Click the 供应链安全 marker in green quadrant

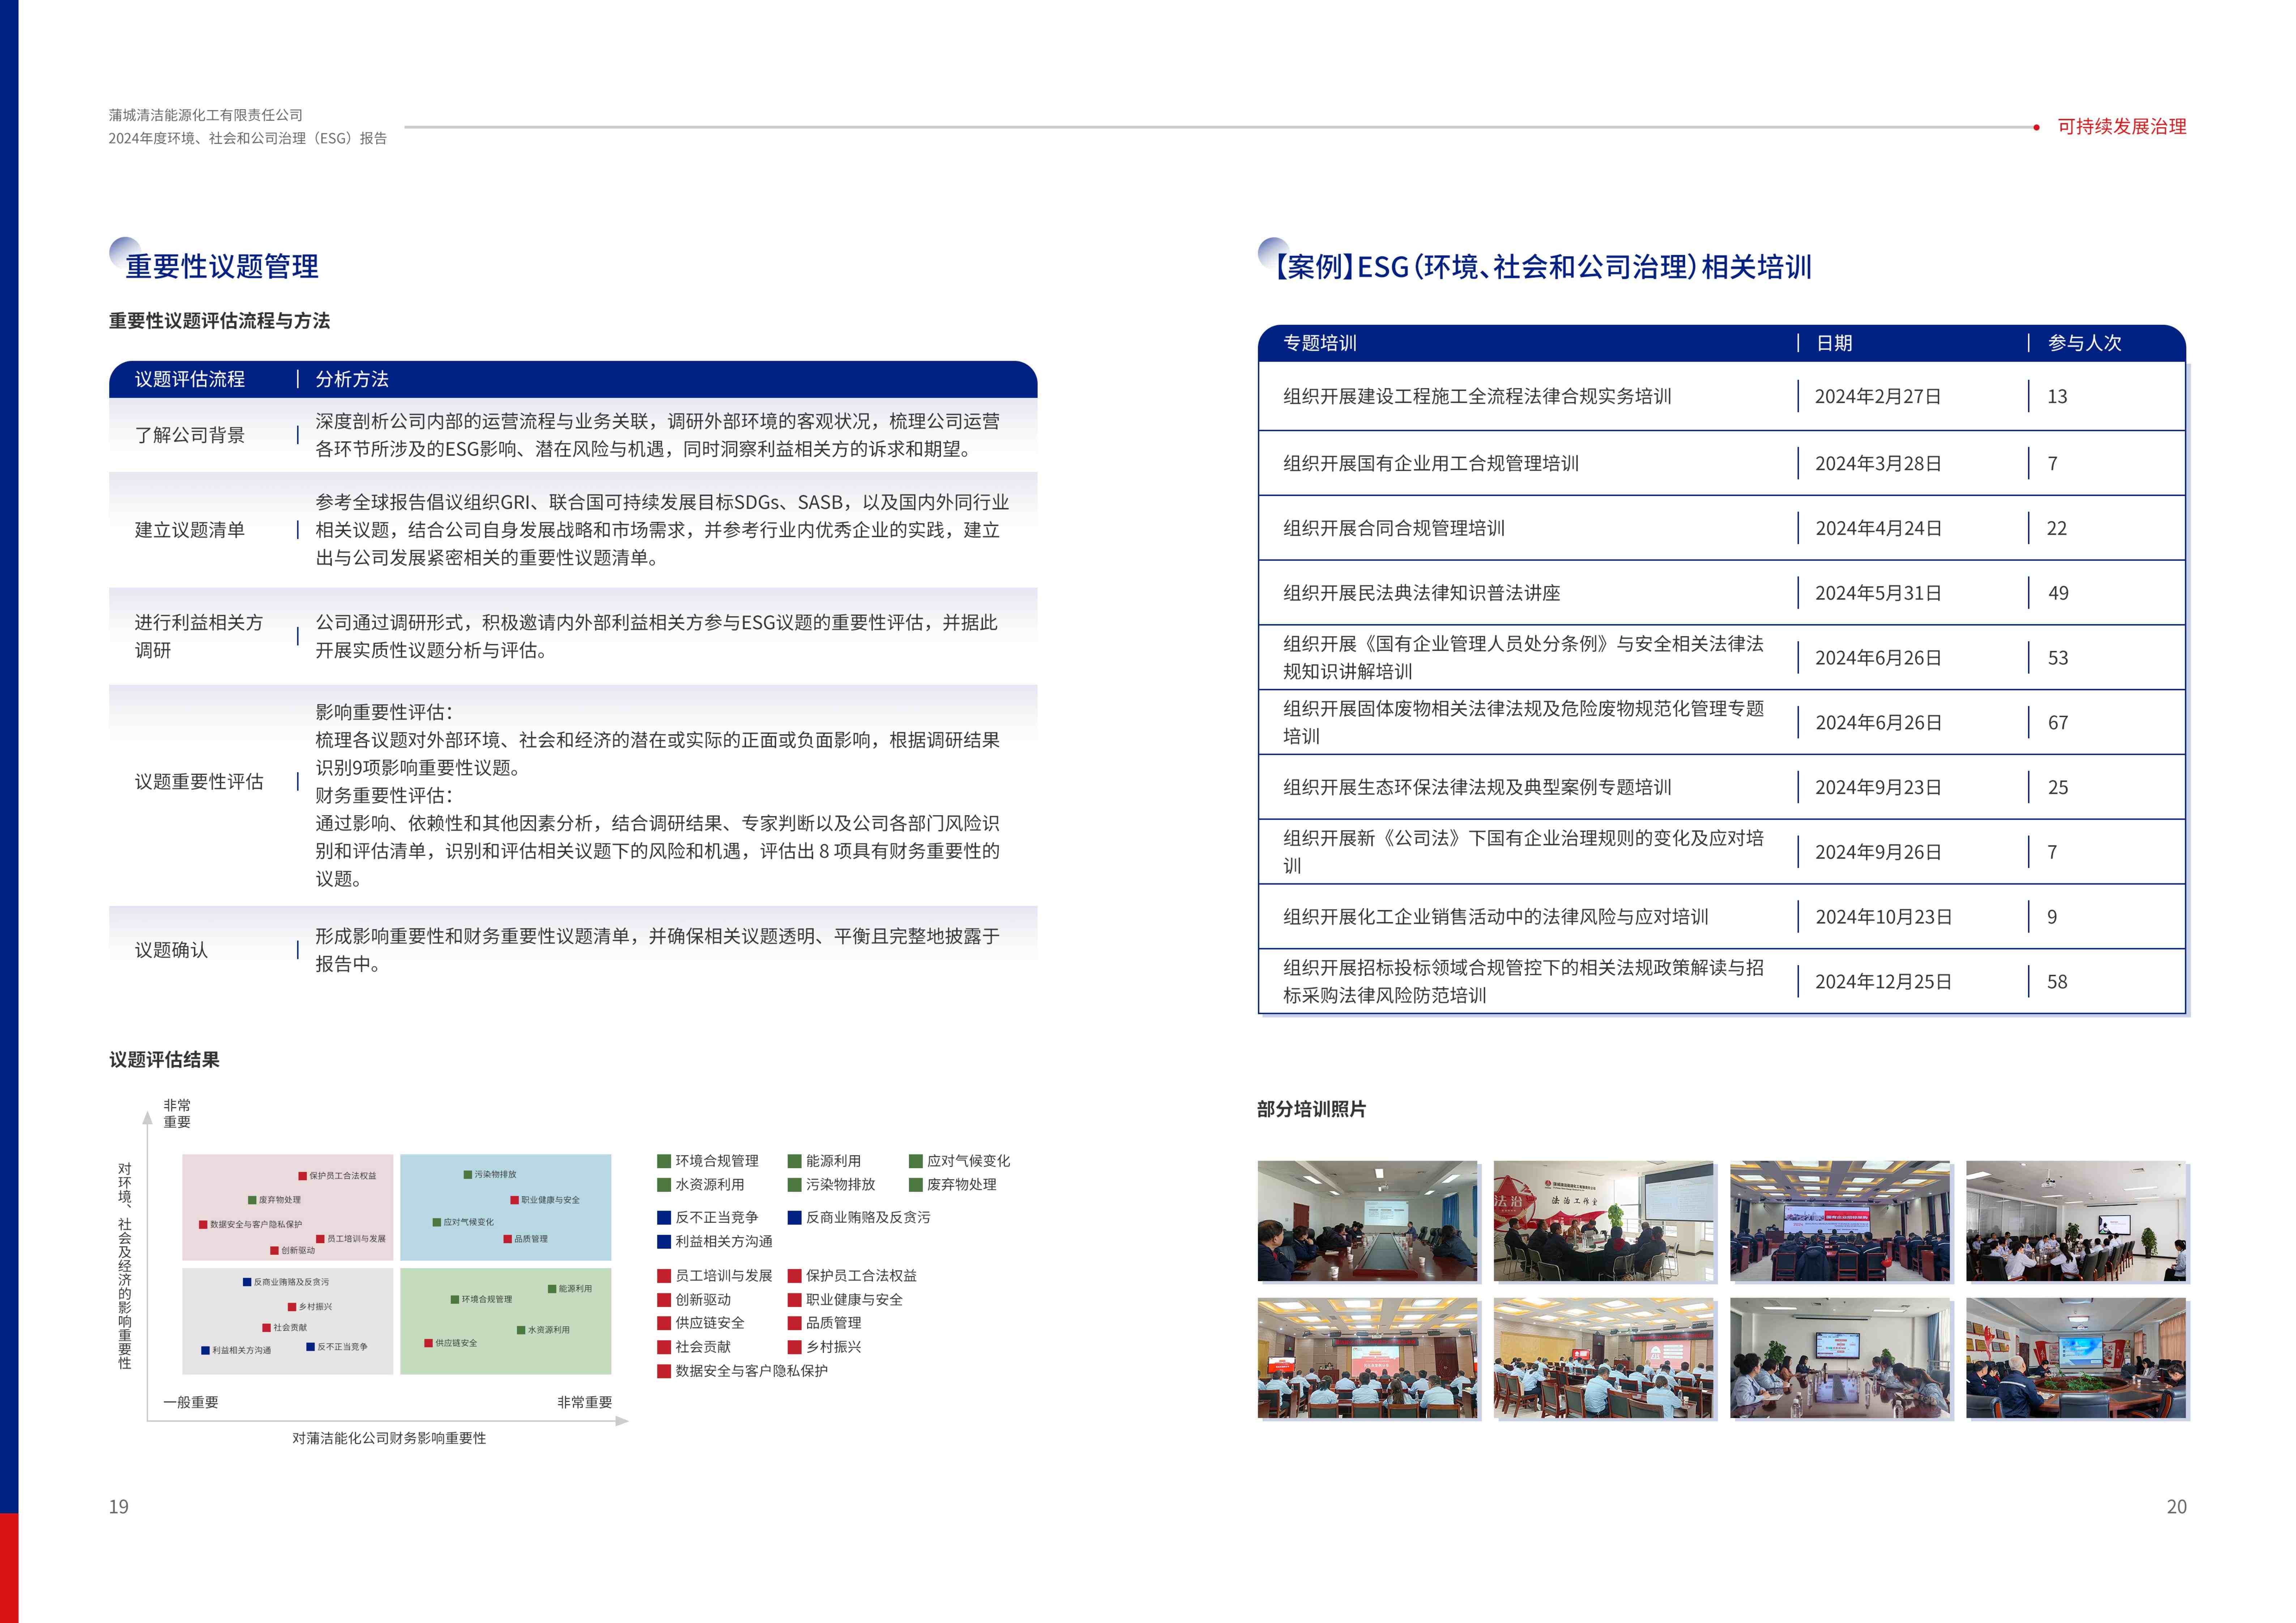click(x=428, y=1343)
